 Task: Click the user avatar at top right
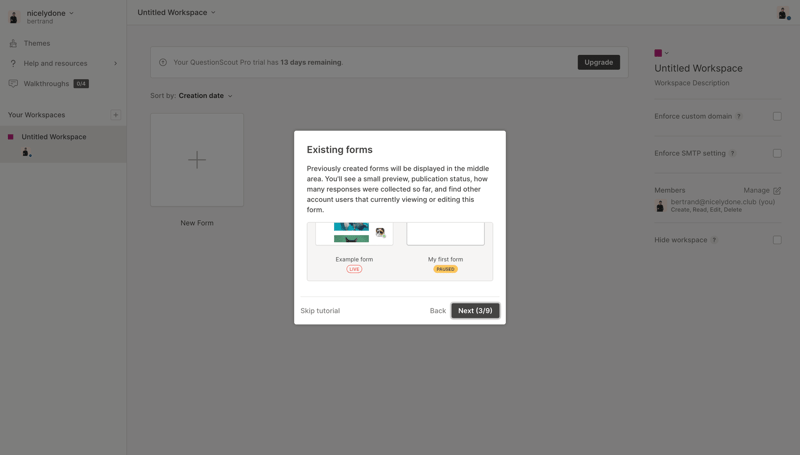click(x=783, y=13)
